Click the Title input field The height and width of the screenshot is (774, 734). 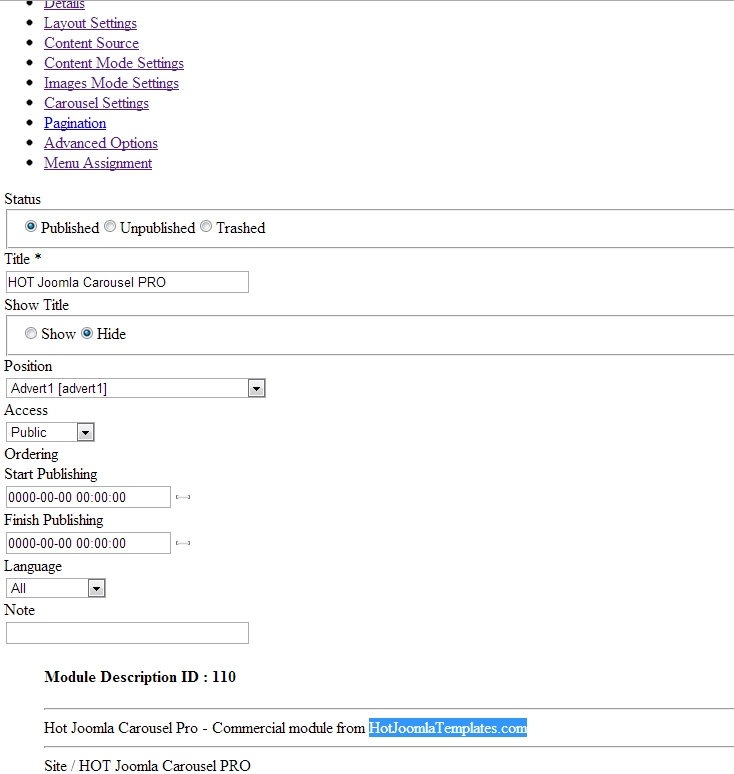pos(127,282)
